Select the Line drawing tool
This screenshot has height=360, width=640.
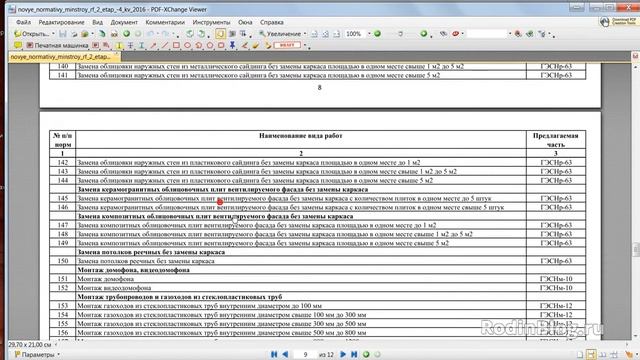point(165,45)
